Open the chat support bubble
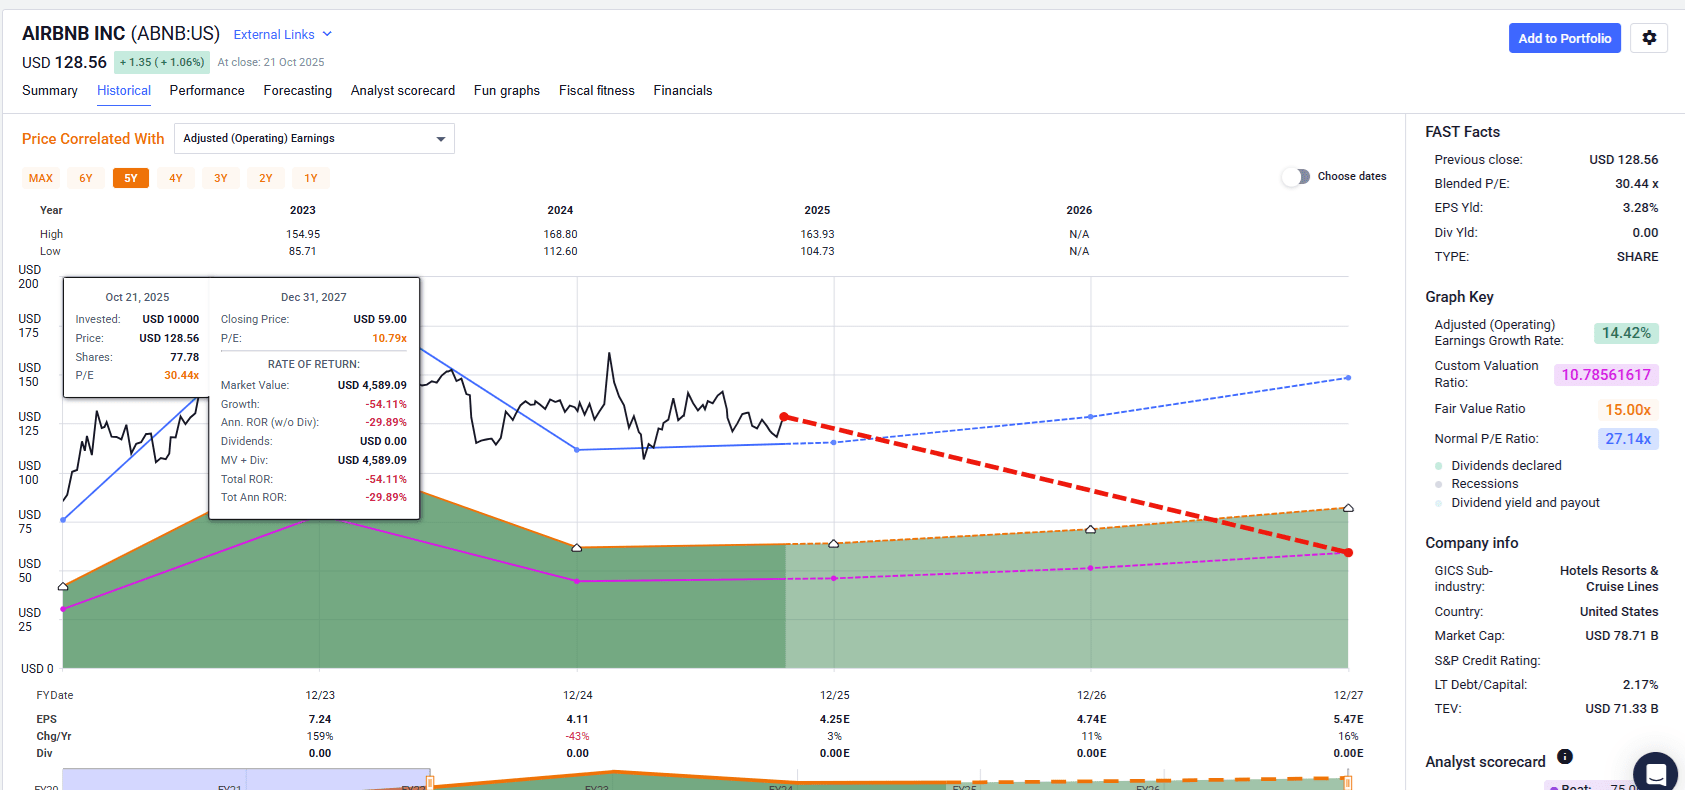The height and width of the screenshot is (790, 1685). point(1656,773)
